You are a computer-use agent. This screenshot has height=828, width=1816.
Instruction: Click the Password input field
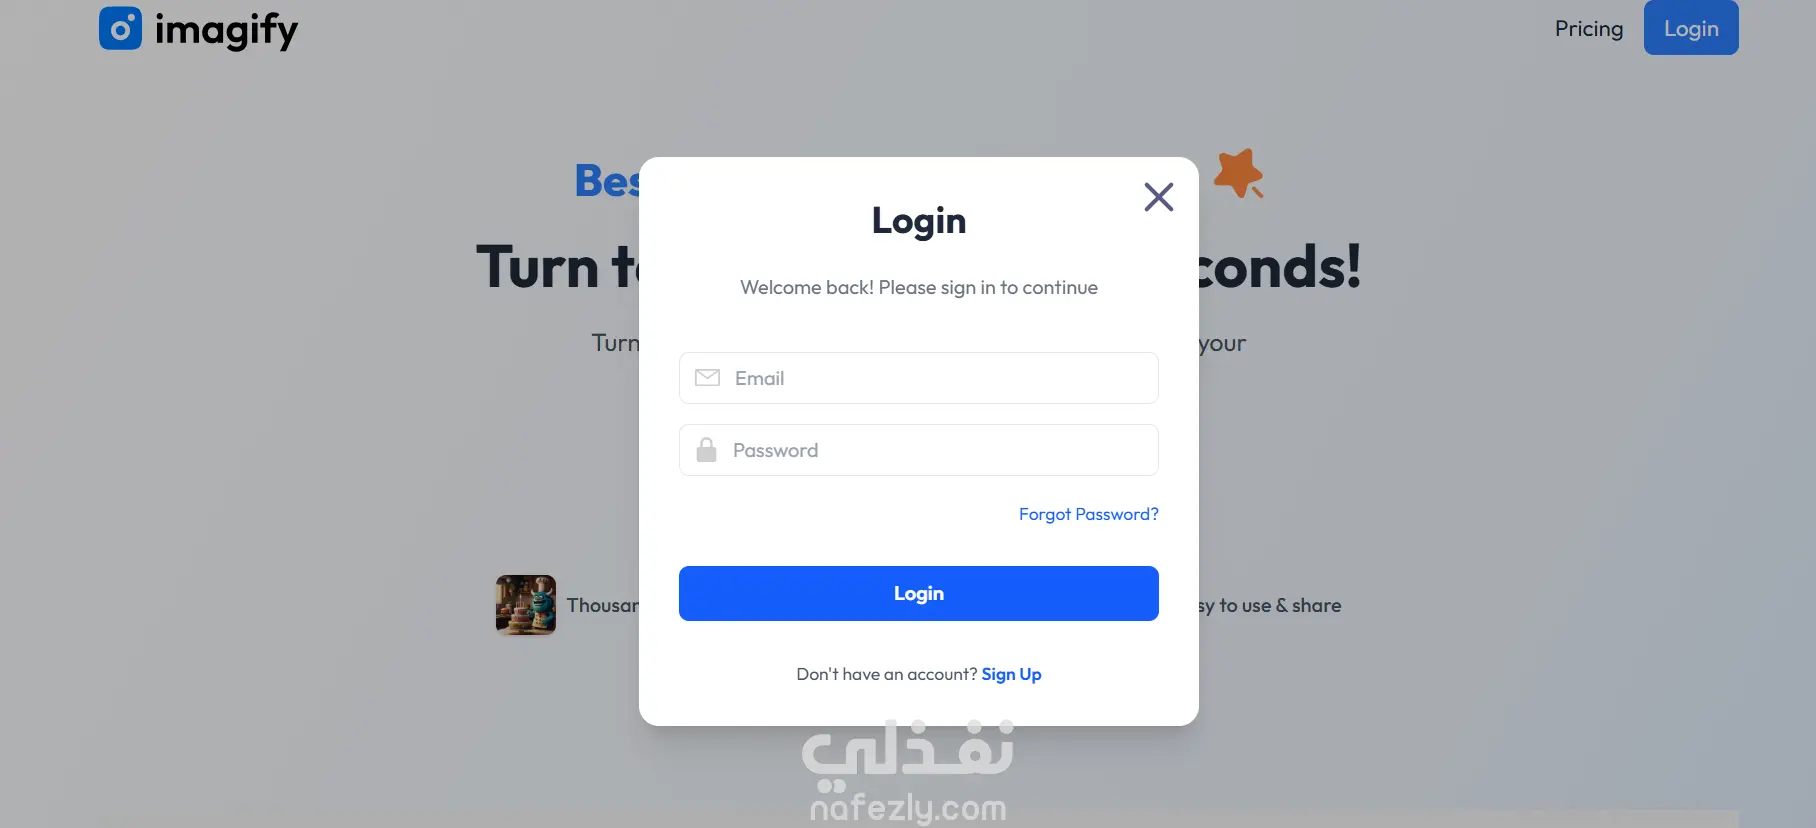pos(918,450)
